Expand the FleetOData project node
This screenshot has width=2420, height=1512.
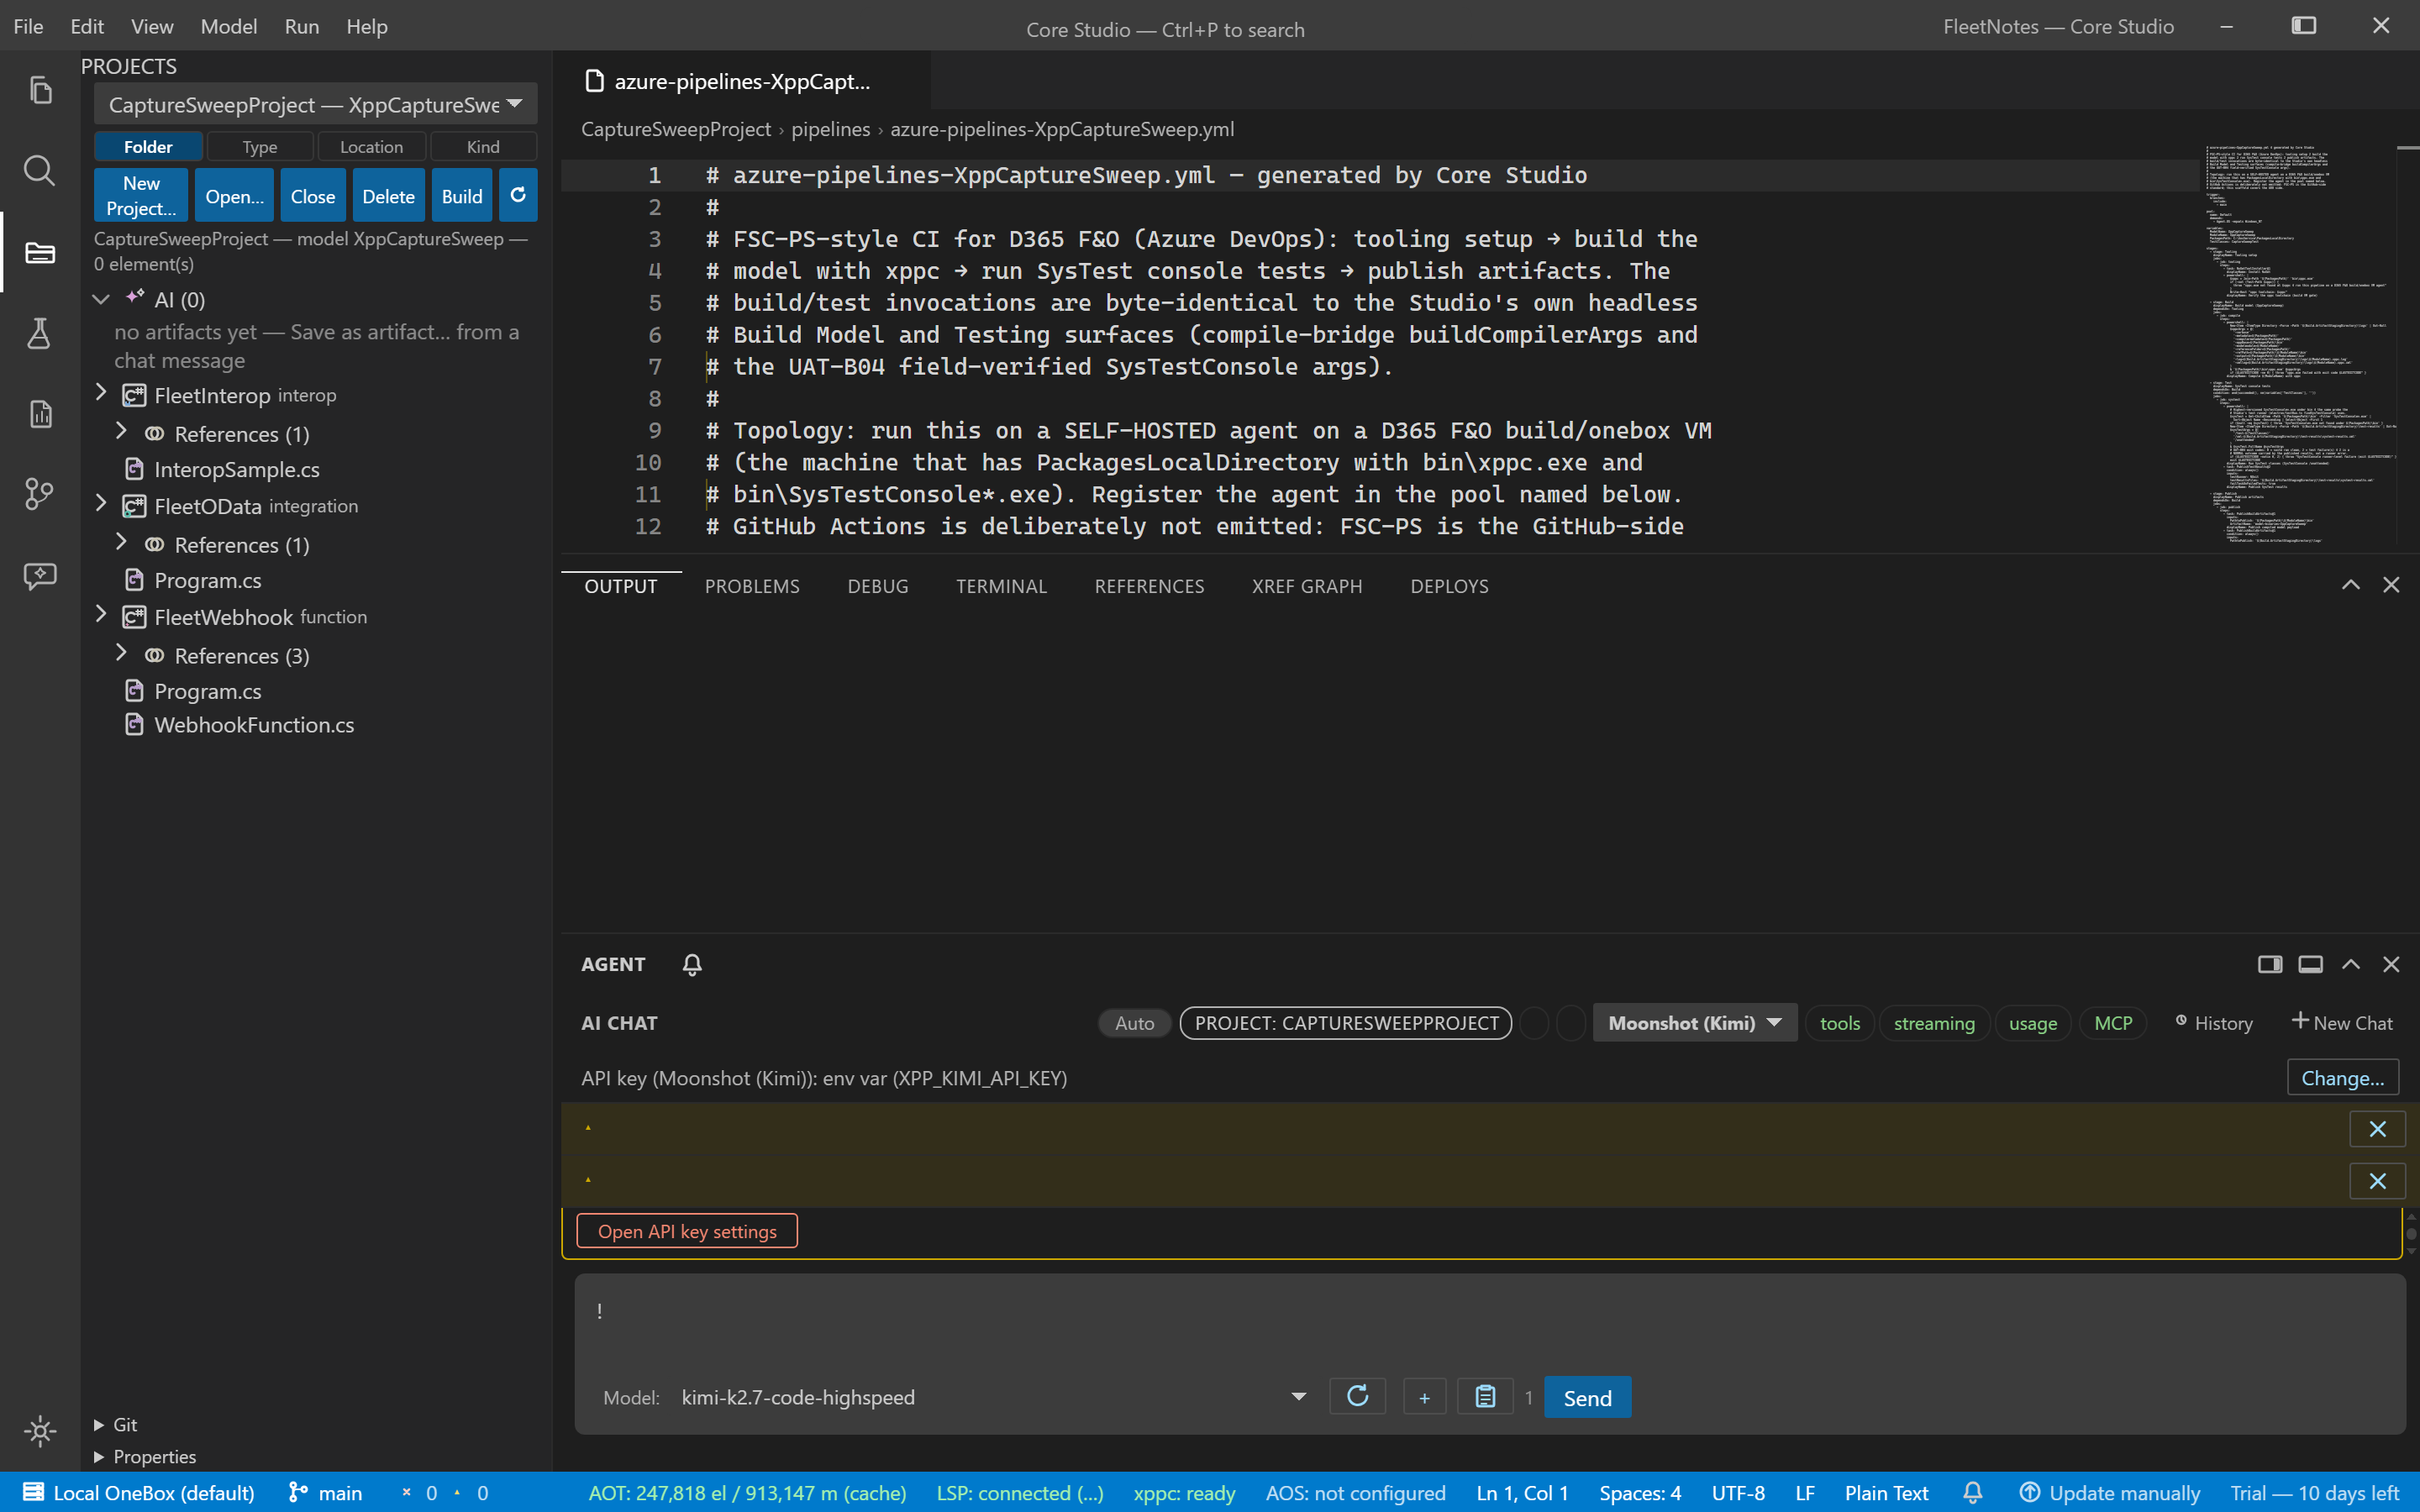coord(101,505)
